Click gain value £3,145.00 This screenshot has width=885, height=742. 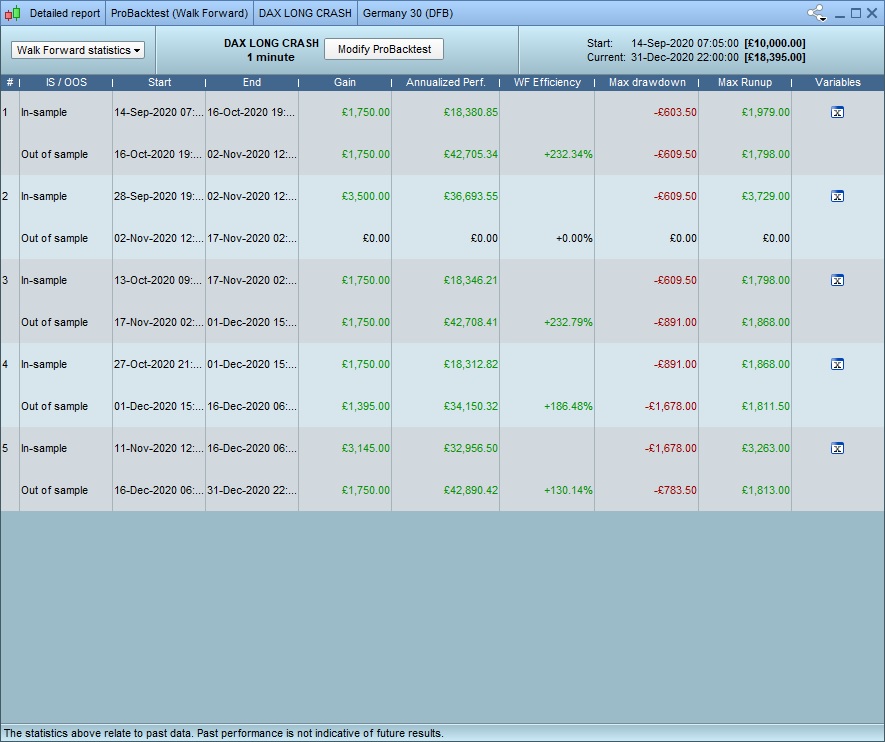pos(365,449)
